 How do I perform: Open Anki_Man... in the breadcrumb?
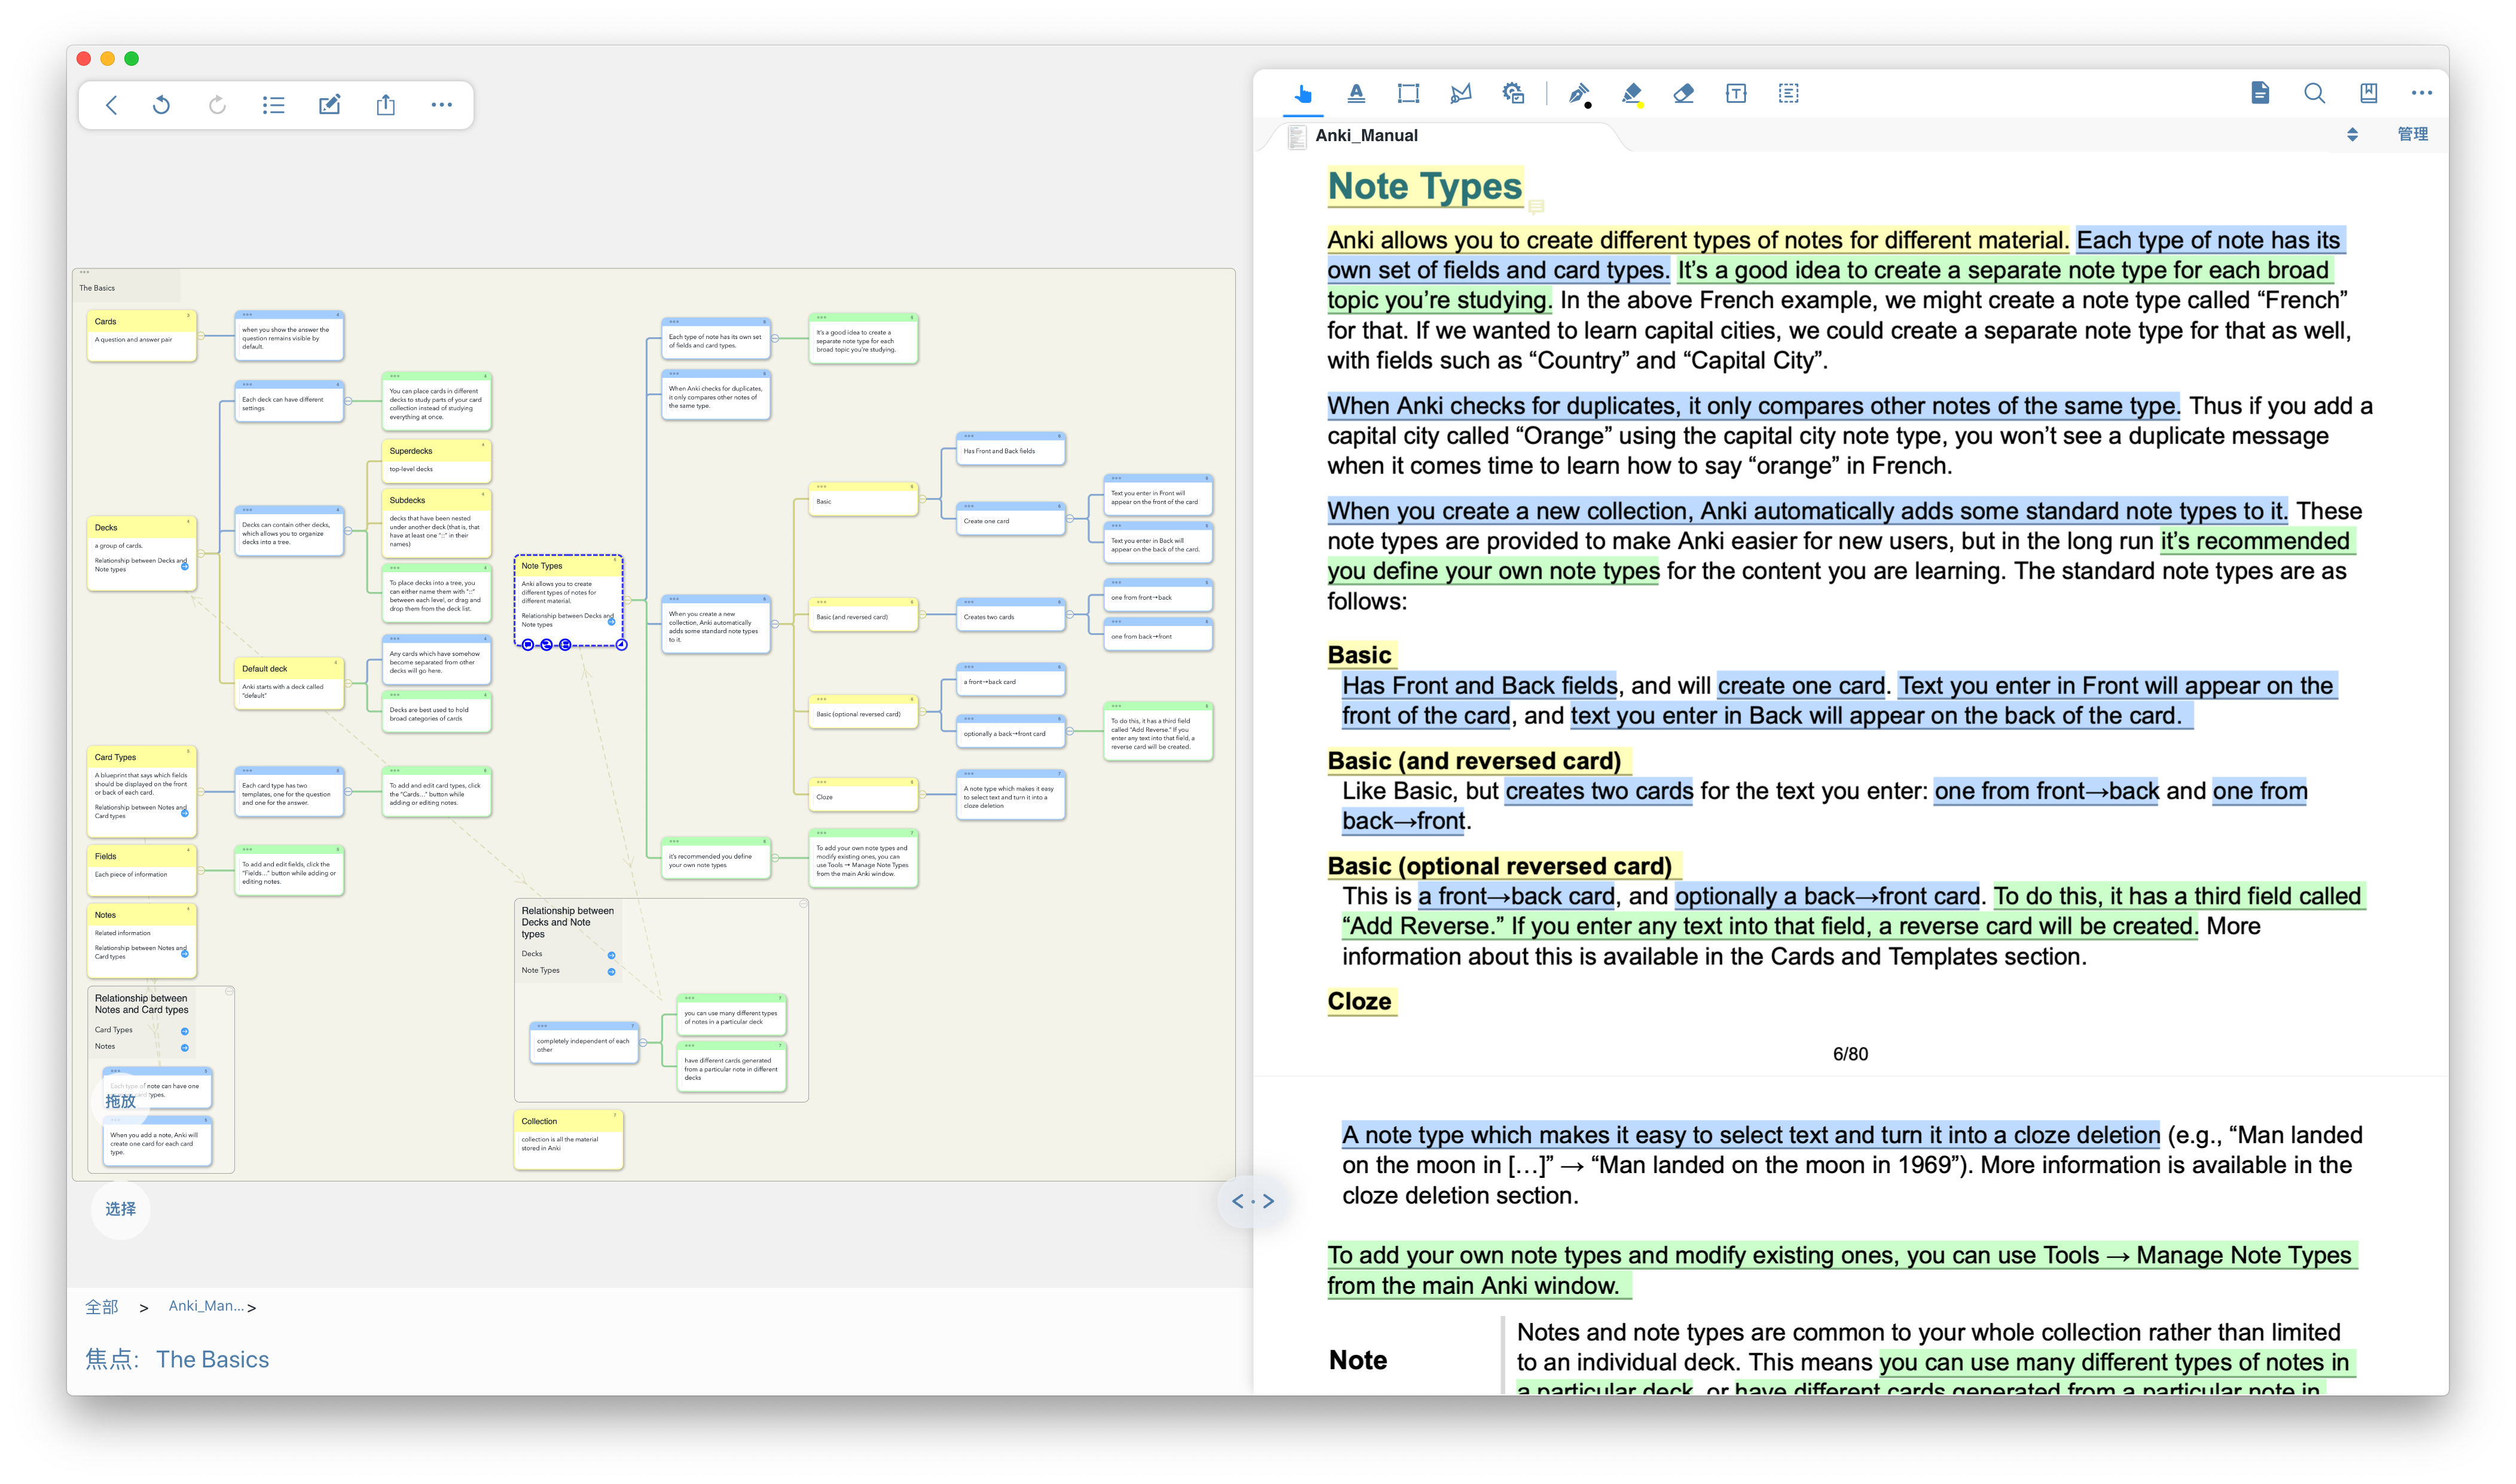[x=205, y=1306]
